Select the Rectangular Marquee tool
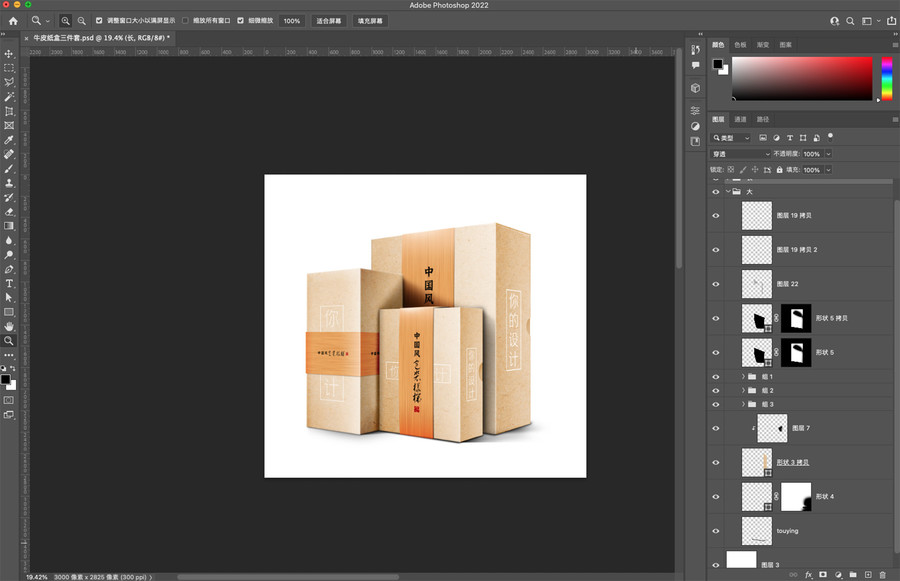The width and height of the screenshot is (900, 581). [9, 68]
